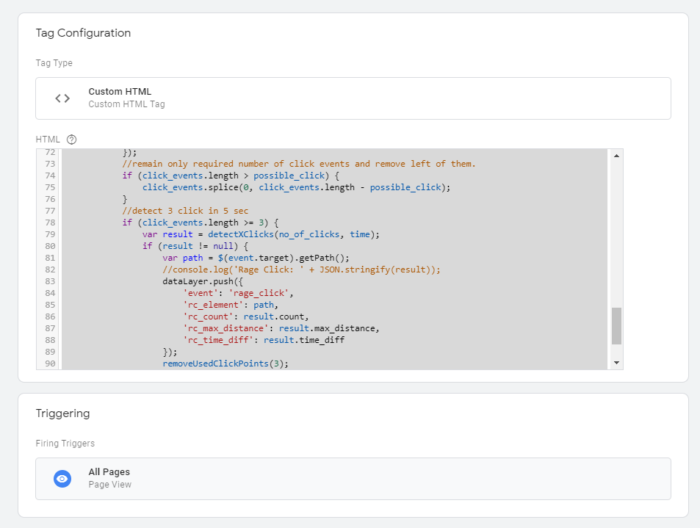700x528 pixels.
Task: Open the HTML field help icon
Action: (72, 139)
